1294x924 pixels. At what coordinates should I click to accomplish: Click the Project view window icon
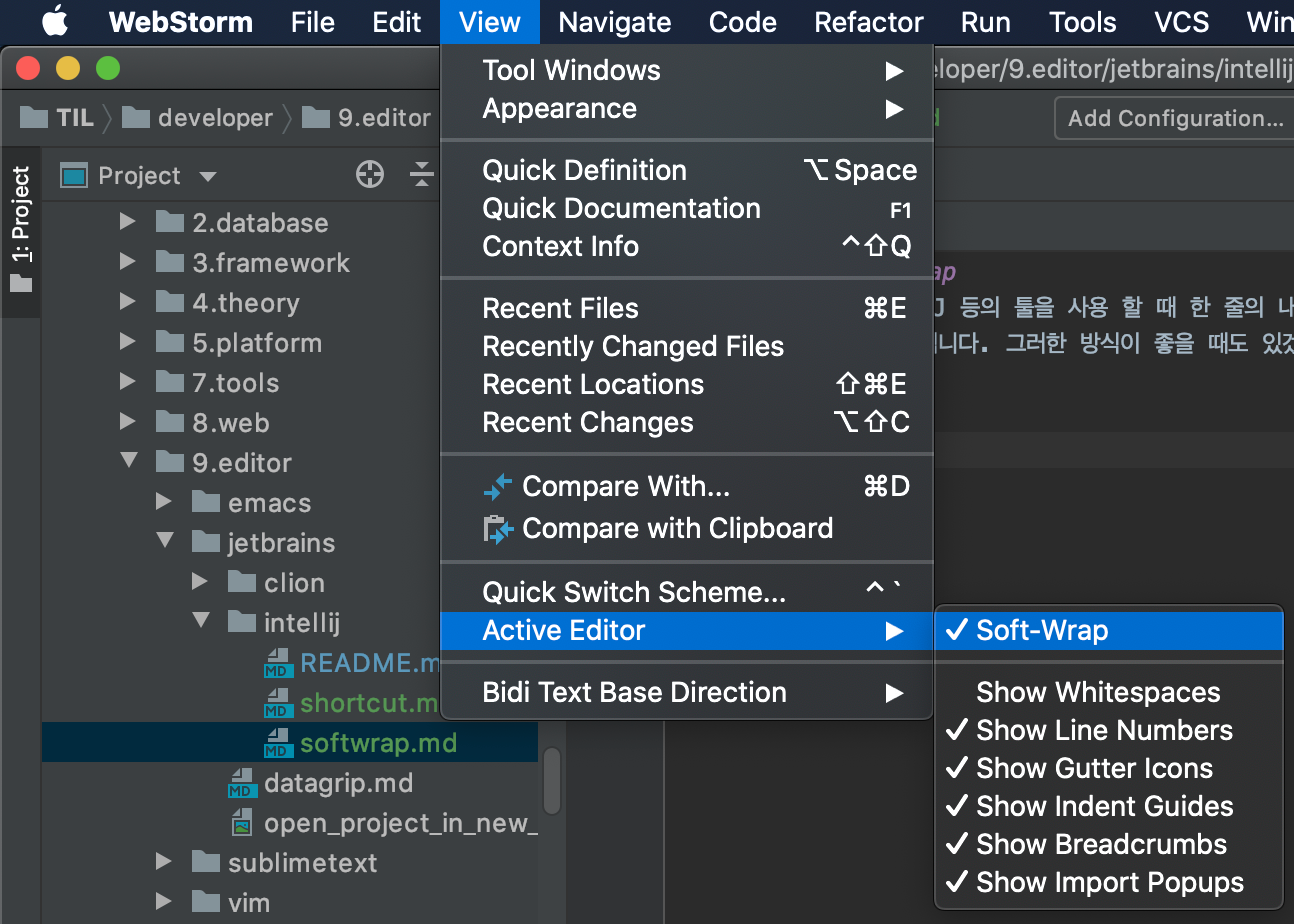74,176
